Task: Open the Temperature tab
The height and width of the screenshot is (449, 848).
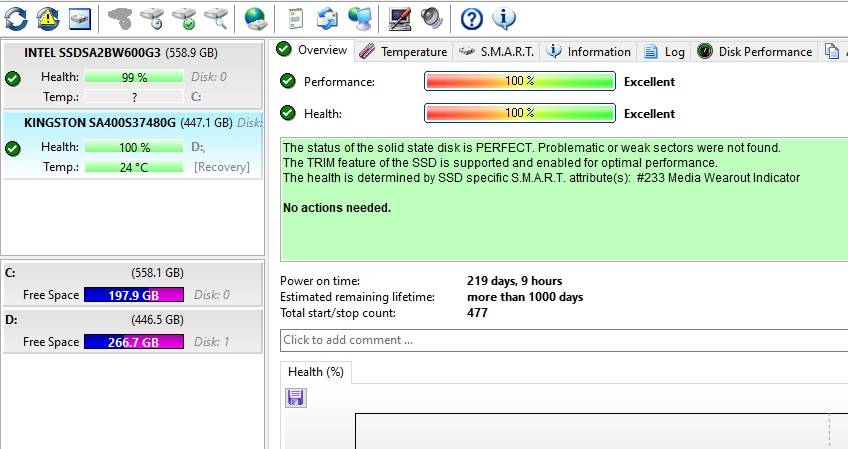Action: coord(403,51)
